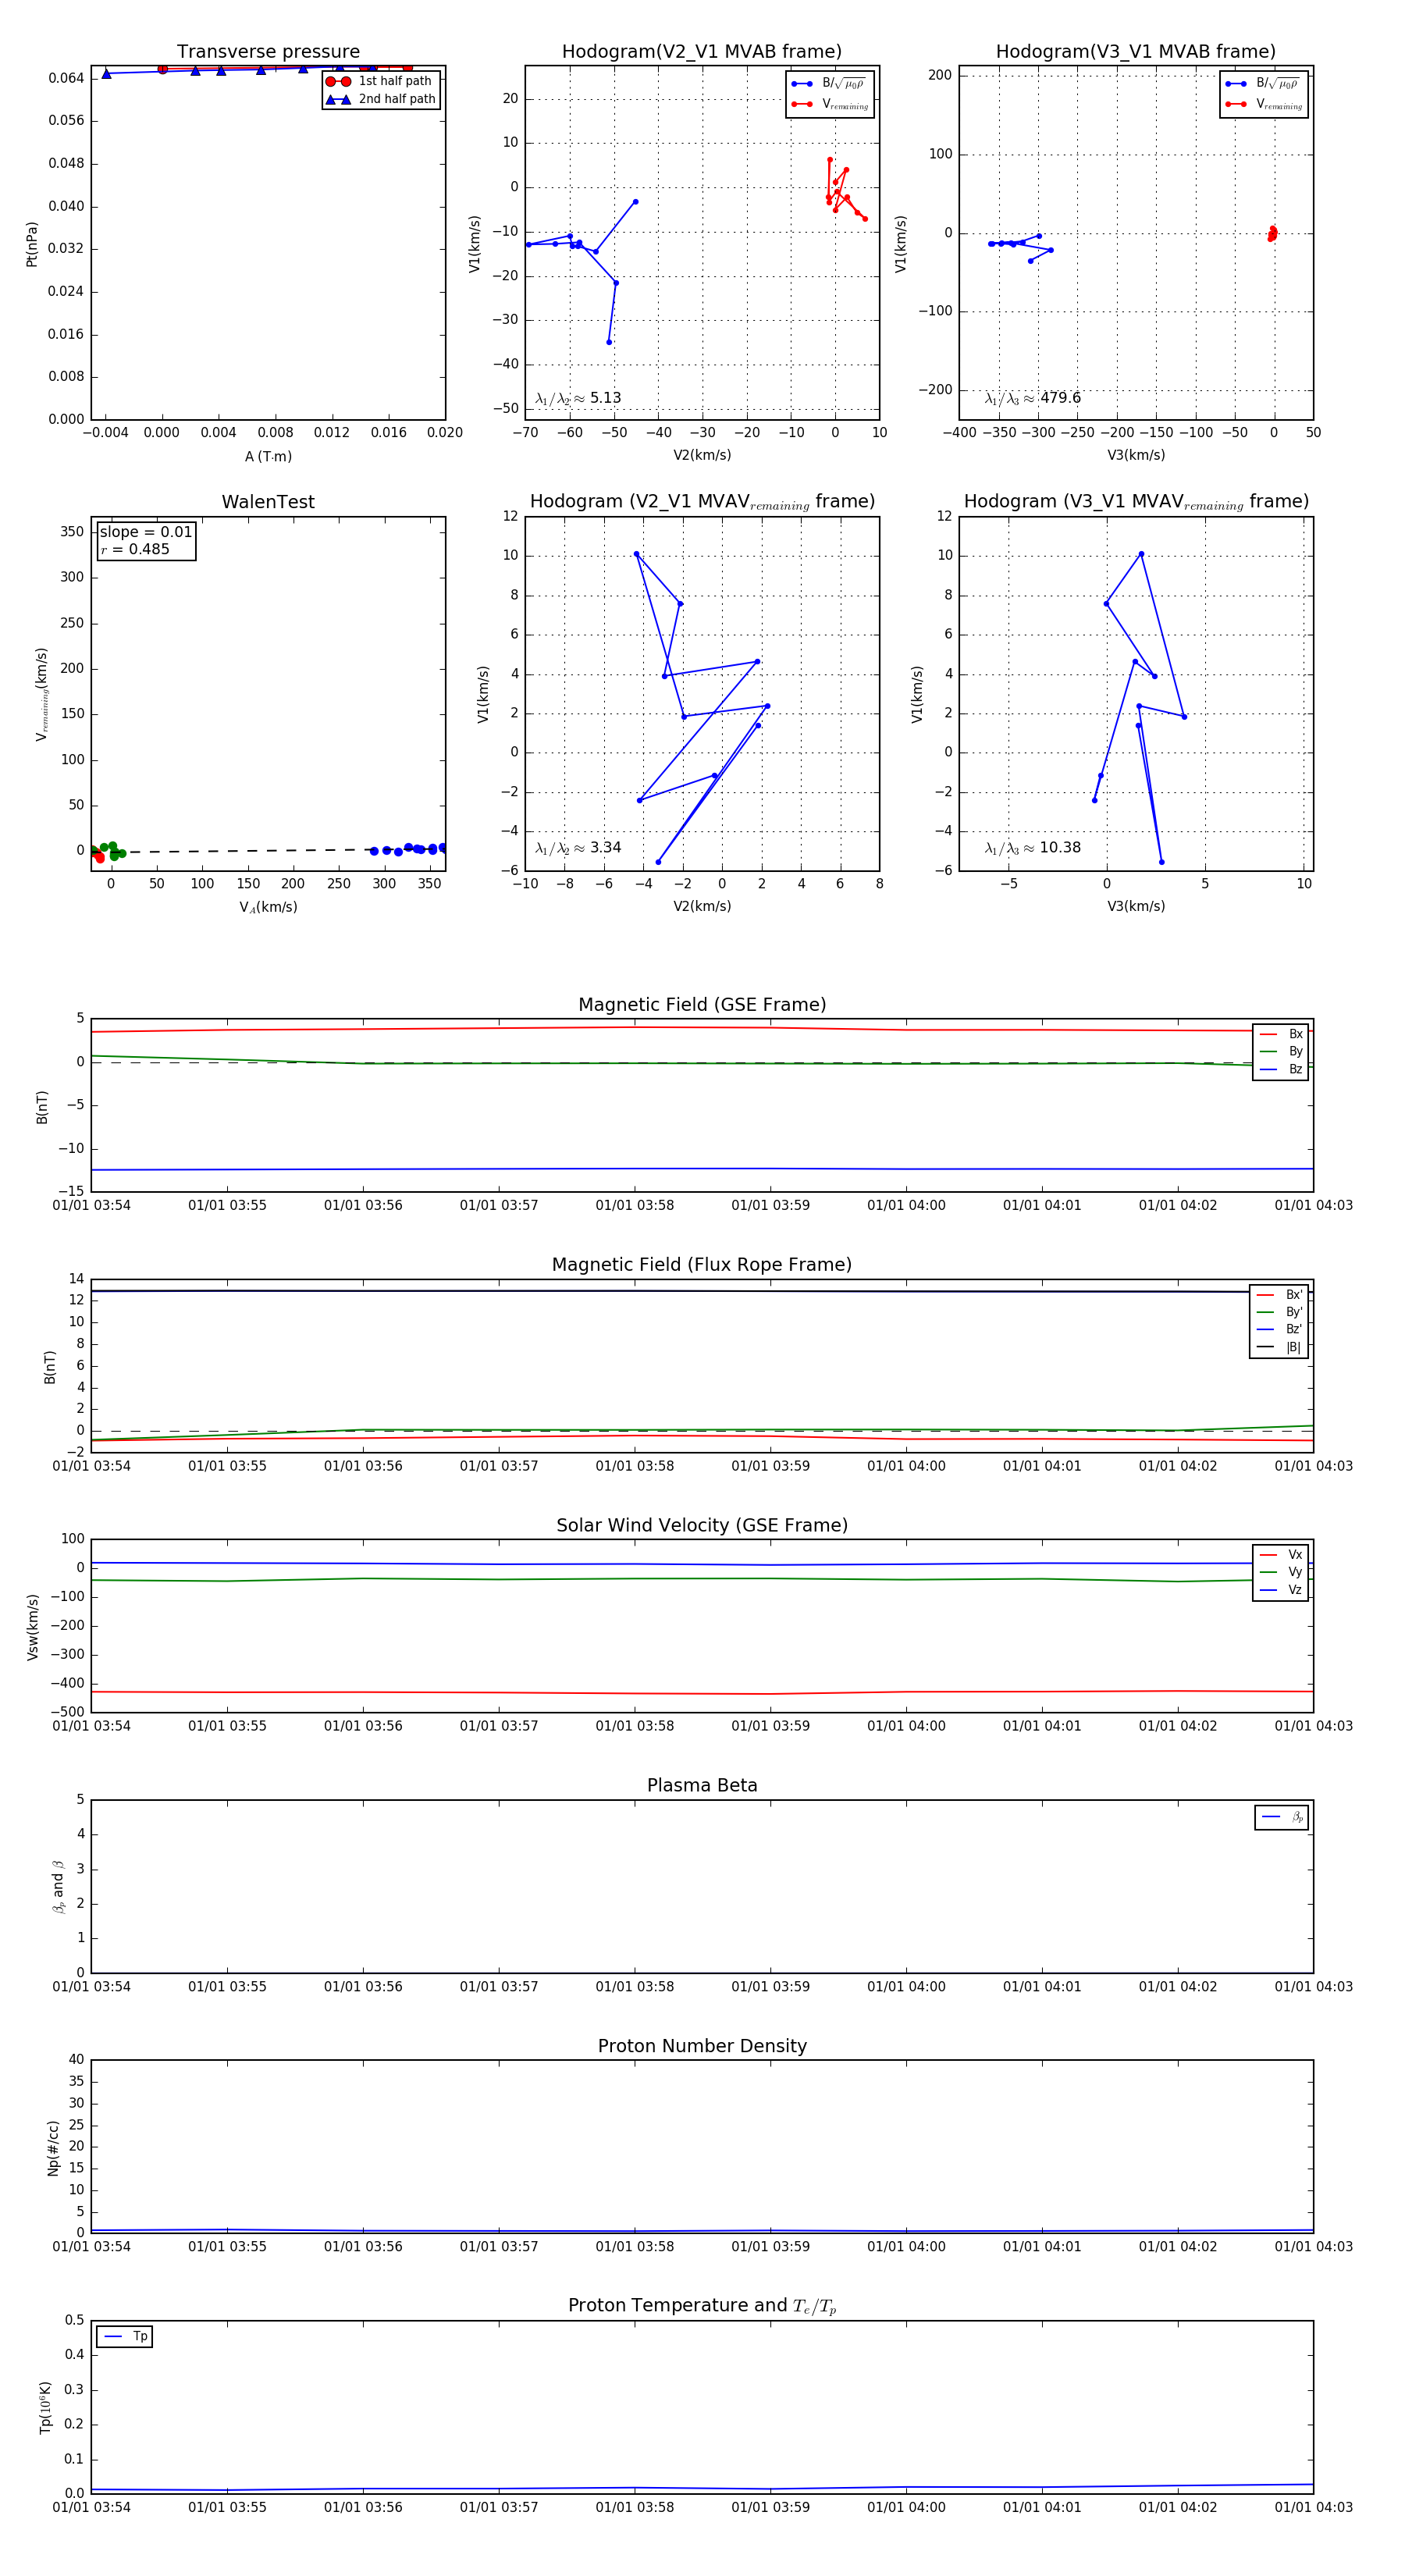The width and height of the screenshot is (1405, 2576).
Task: Click the V_A(km/s) x-axis label under WalenTest
Action: tap(268, 907)
